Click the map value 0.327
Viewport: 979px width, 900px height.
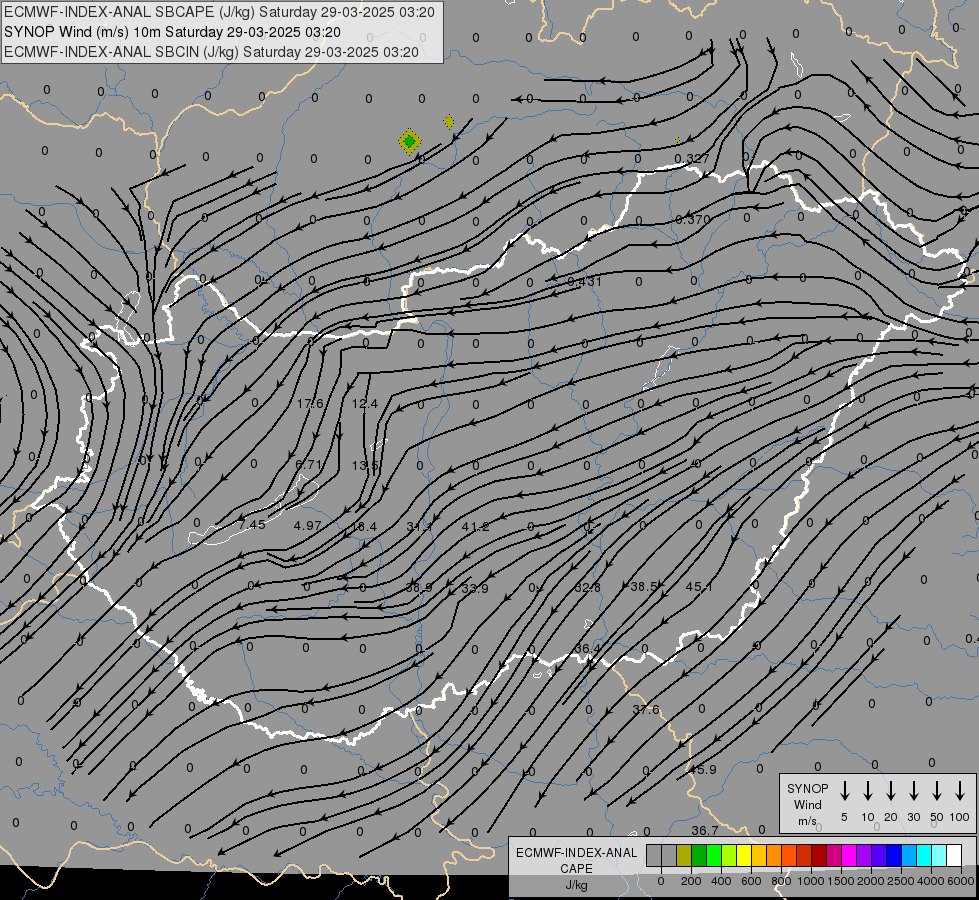[692, 159]
